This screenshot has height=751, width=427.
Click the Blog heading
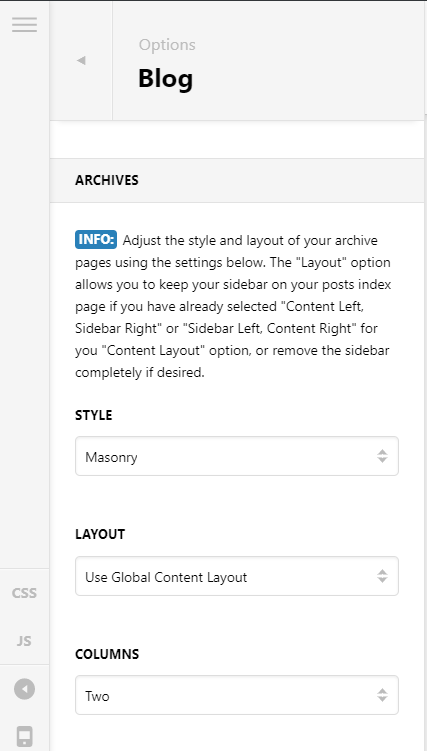[x=166, y=79]
